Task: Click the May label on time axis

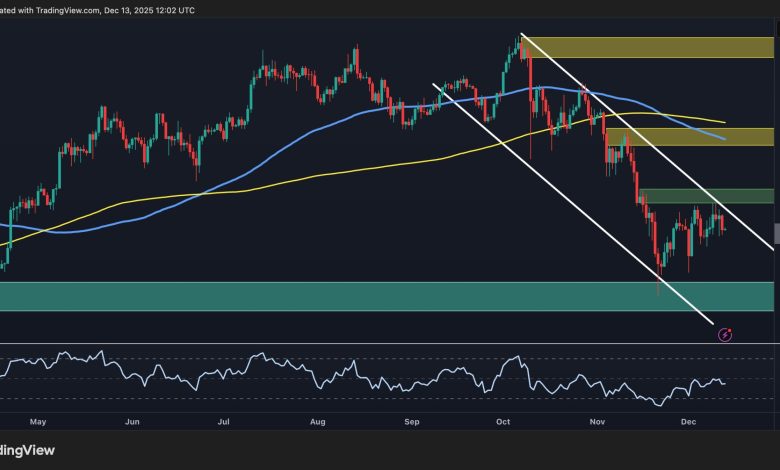Action: pos(38,422)
